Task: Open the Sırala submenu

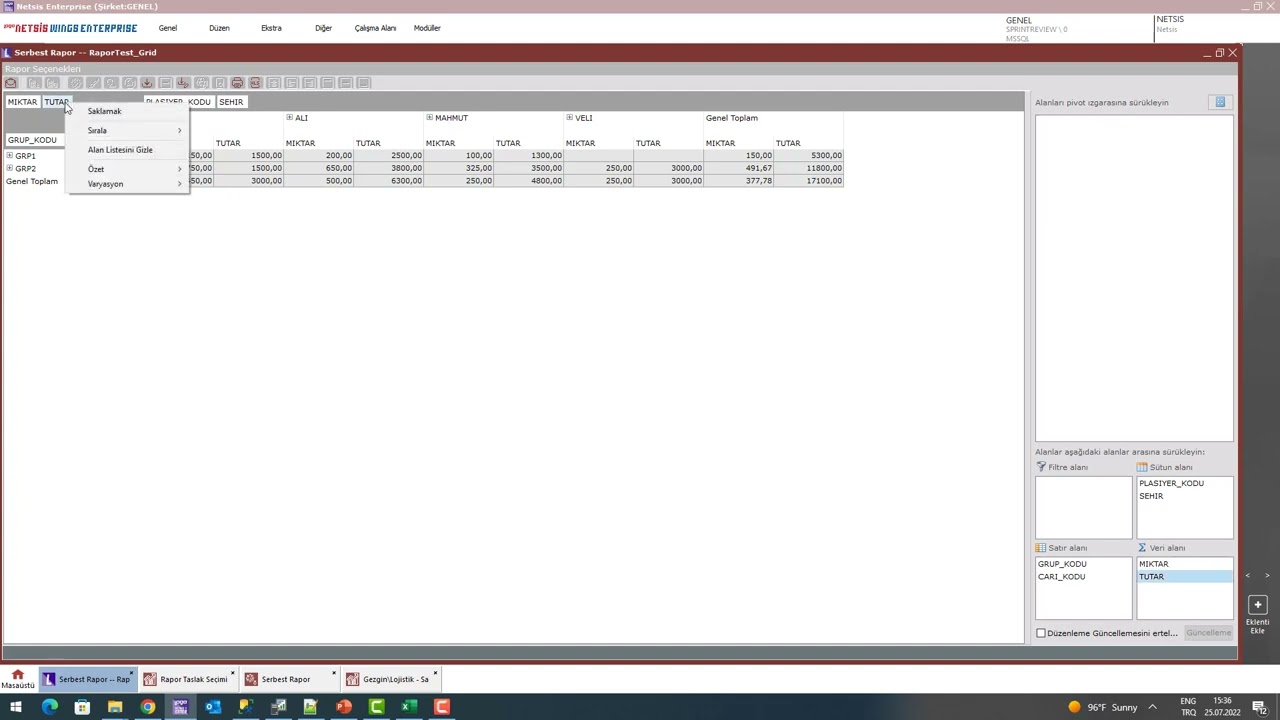Action: click(x=128, y=130)
